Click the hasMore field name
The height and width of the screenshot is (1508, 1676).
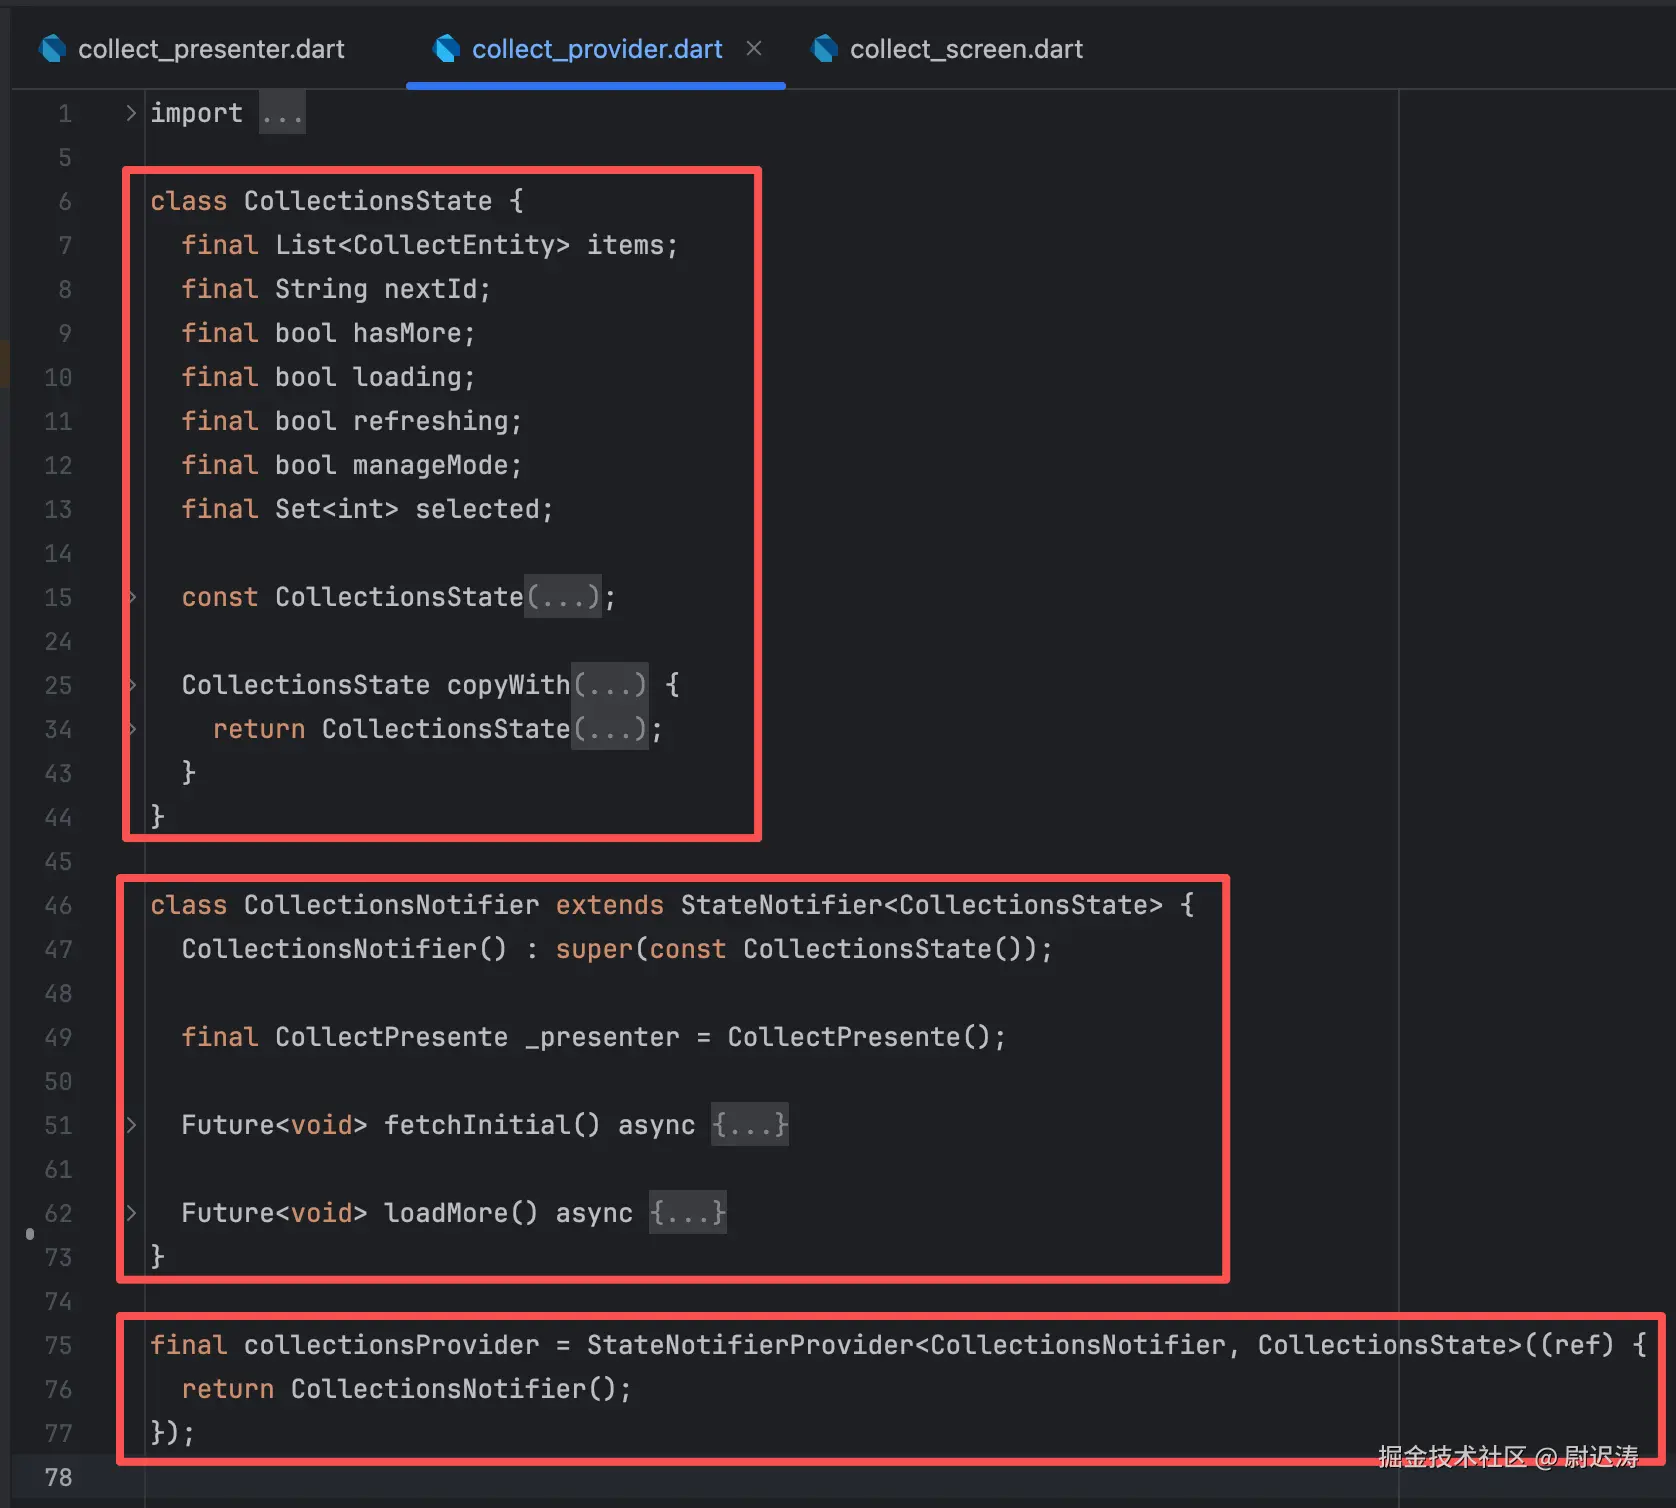(x=407, y=333)
